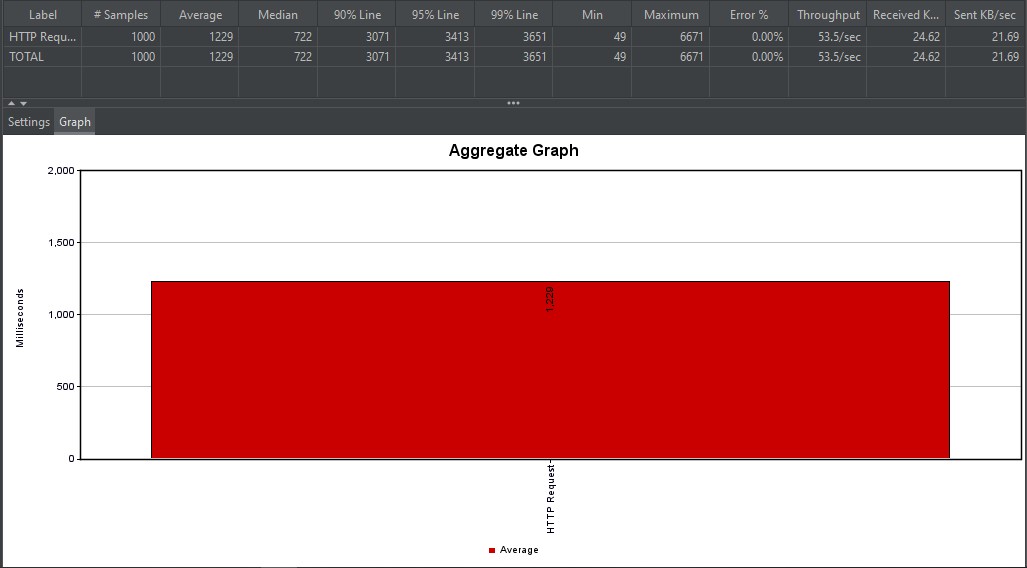Select sent 21.69 in TOTAL row
This screenshot has height=568, width=1027.
coord(985,57)
